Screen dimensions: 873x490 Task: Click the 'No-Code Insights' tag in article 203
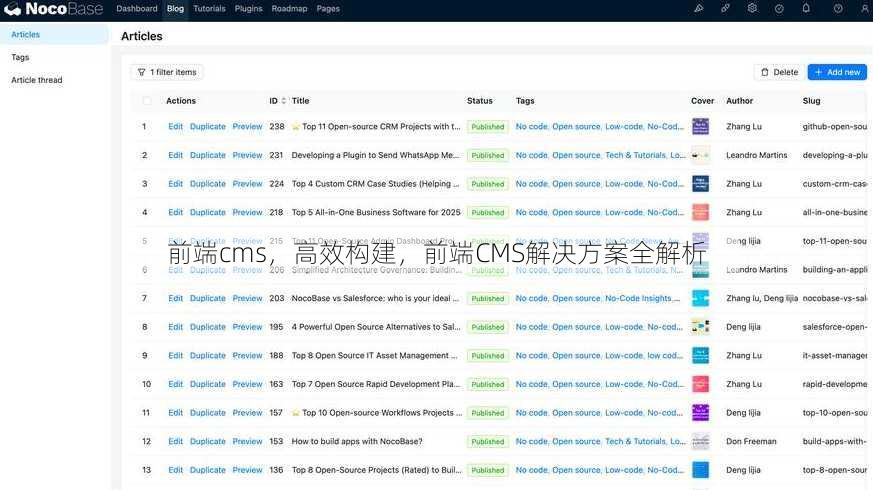(x=638, y=298)
